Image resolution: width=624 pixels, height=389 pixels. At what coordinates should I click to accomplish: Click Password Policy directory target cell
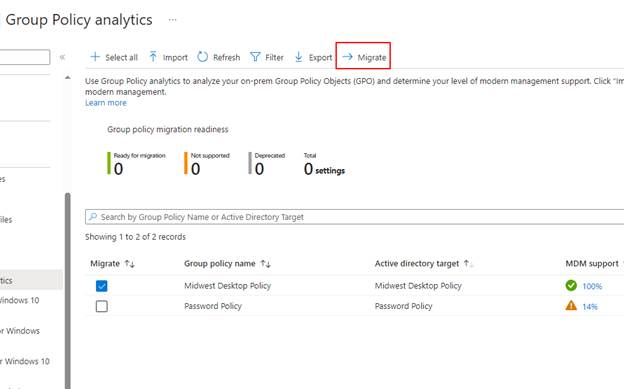point(403,306)
